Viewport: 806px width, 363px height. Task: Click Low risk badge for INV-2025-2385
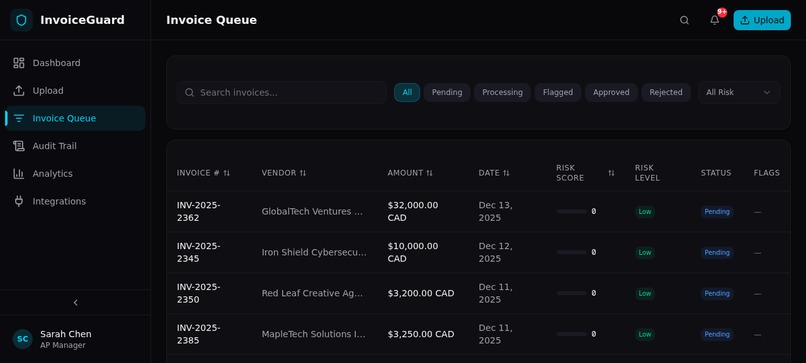(x=645, y=334)
